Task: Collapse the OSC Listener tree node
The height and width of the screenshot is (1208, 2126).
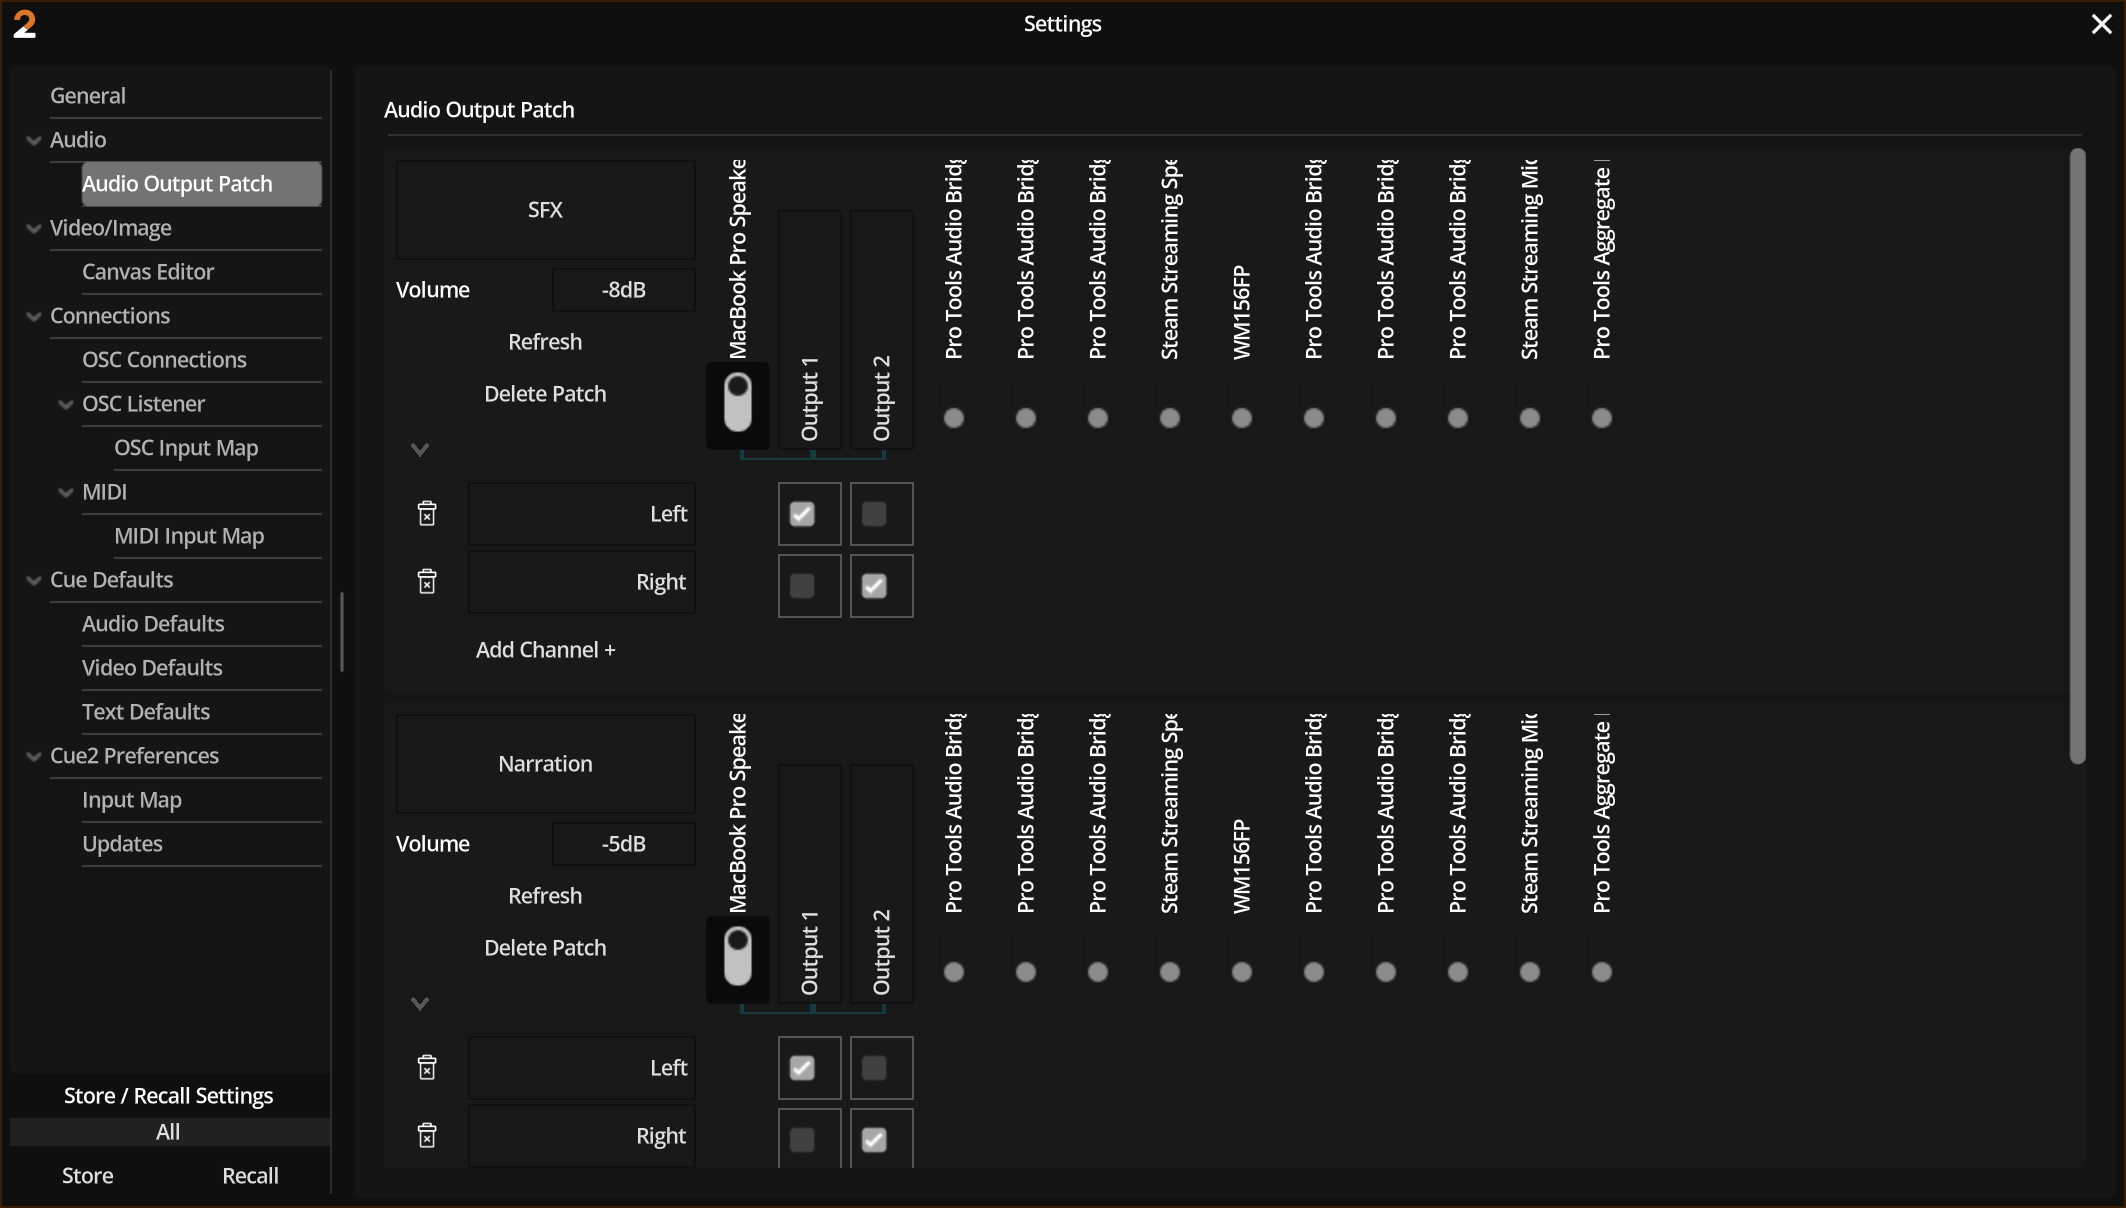Action: (66, 405)
